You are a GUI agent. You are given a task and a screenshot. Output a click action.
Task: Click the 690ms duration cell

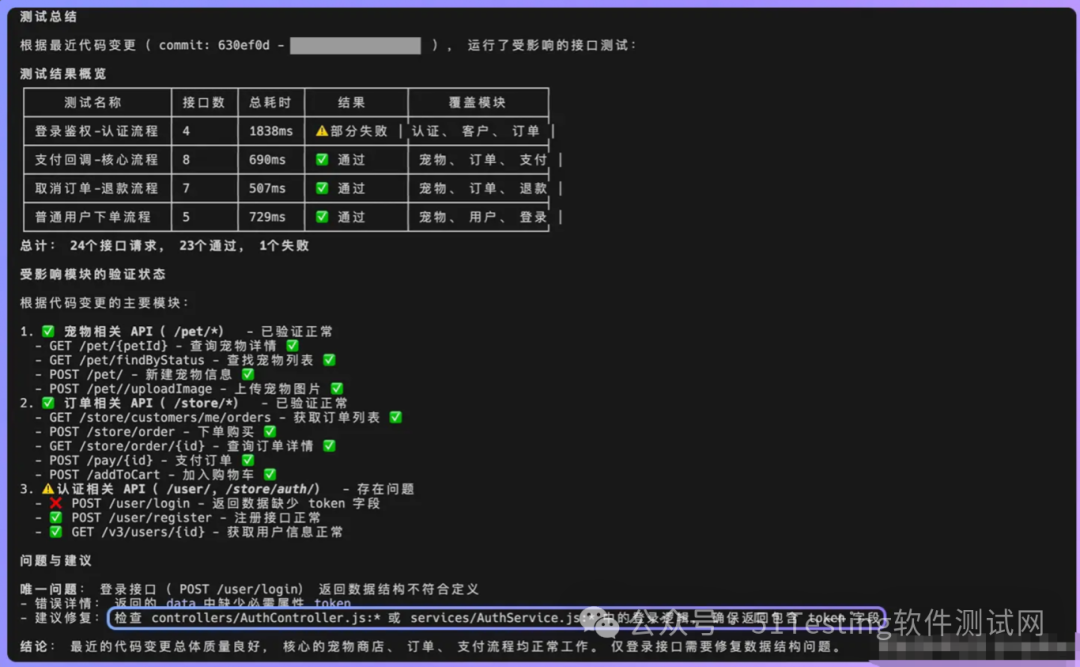coord(267,160)
